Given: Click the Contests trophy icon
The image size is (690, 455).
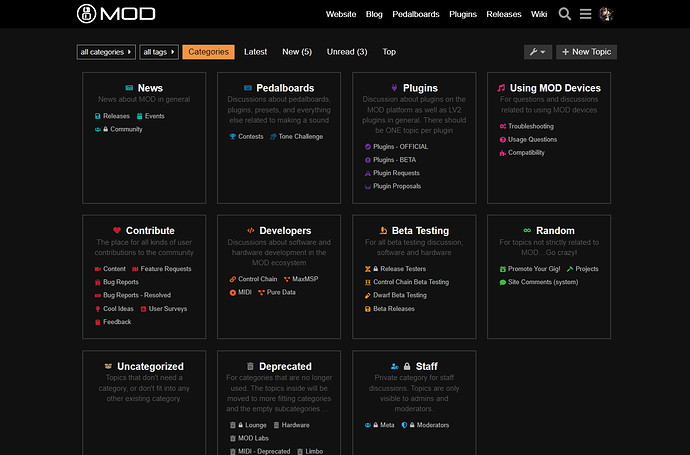Looking at the screenshot, I should (x=233, y=137).
